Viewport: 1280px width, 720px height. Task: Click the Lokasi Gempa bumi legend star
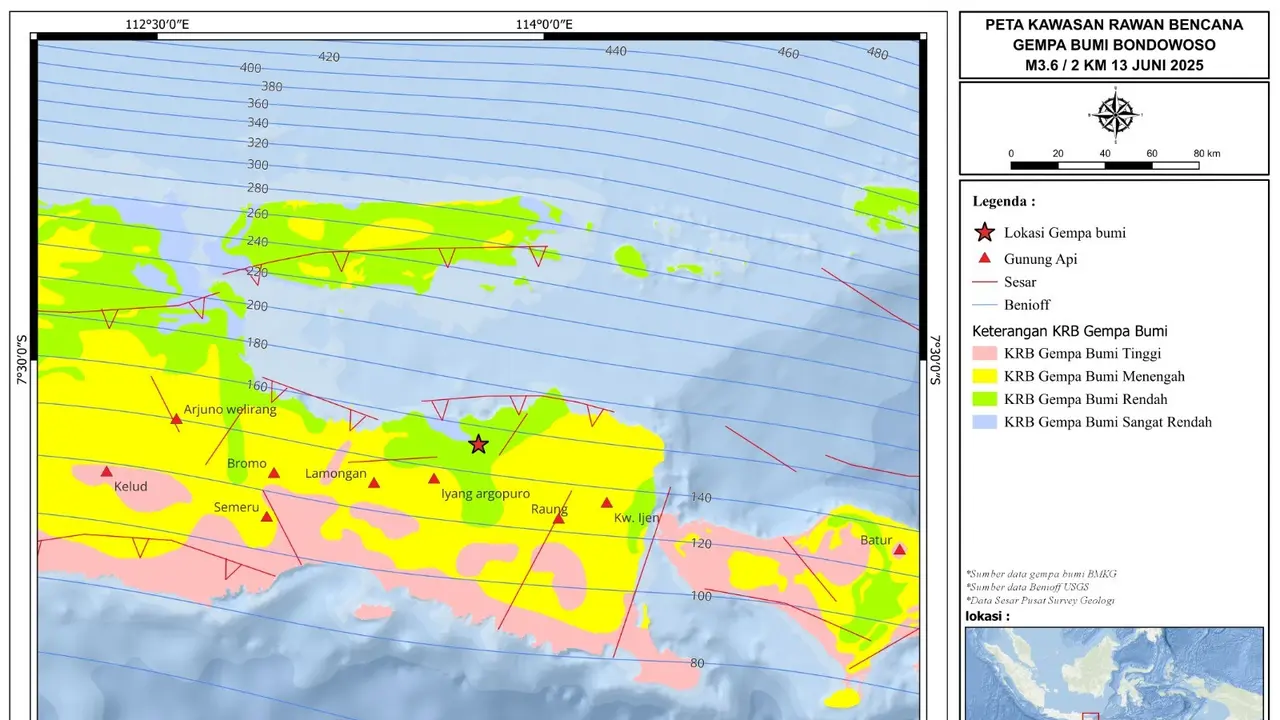pos(985,233)
